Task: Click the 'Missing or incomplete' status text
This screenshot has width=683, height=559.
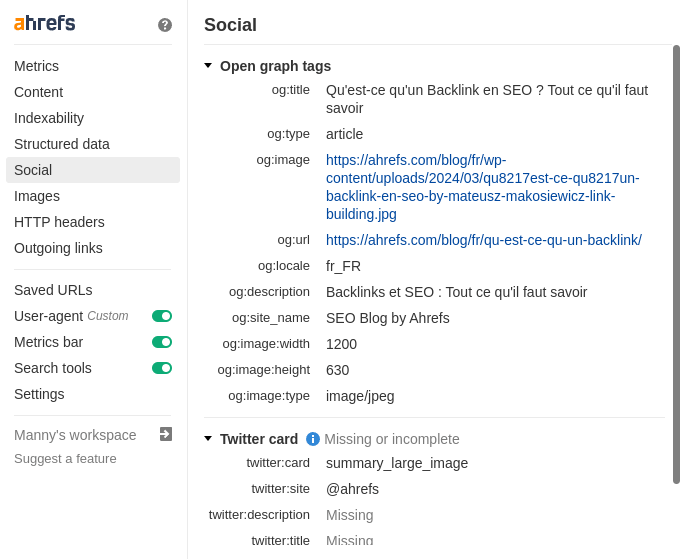Action: [392, 439]
